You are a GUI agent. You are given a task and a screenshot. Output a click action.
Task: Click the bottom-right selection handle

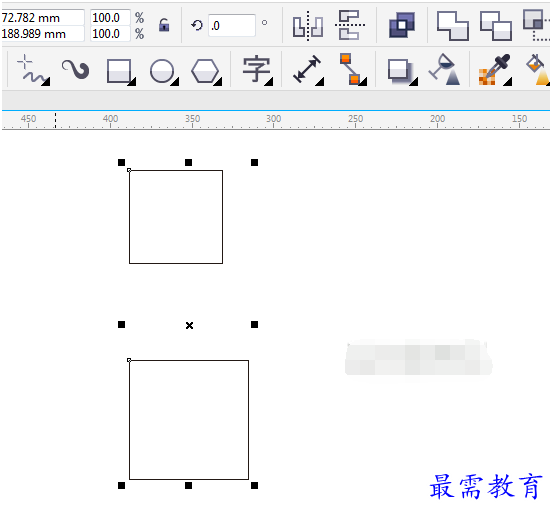(254, 485)
